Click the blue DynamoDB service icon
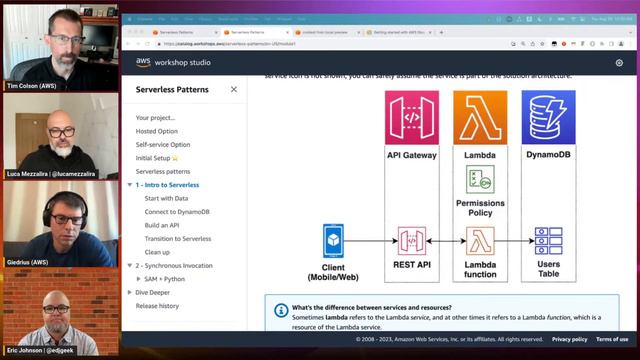Viewport: 640px width, 360px height. (x=548, y=118)
